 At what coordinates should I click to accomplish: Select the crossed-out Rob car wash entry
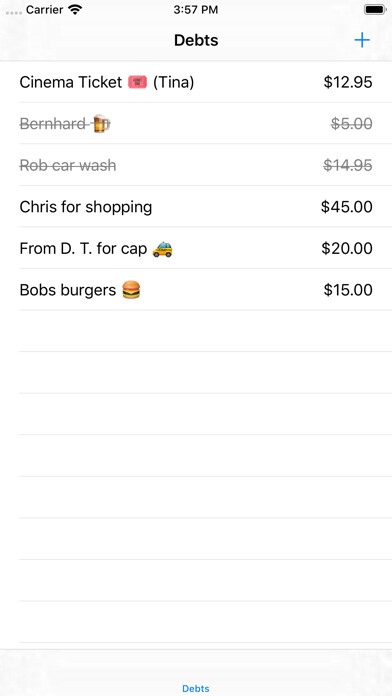coord(196,165)
